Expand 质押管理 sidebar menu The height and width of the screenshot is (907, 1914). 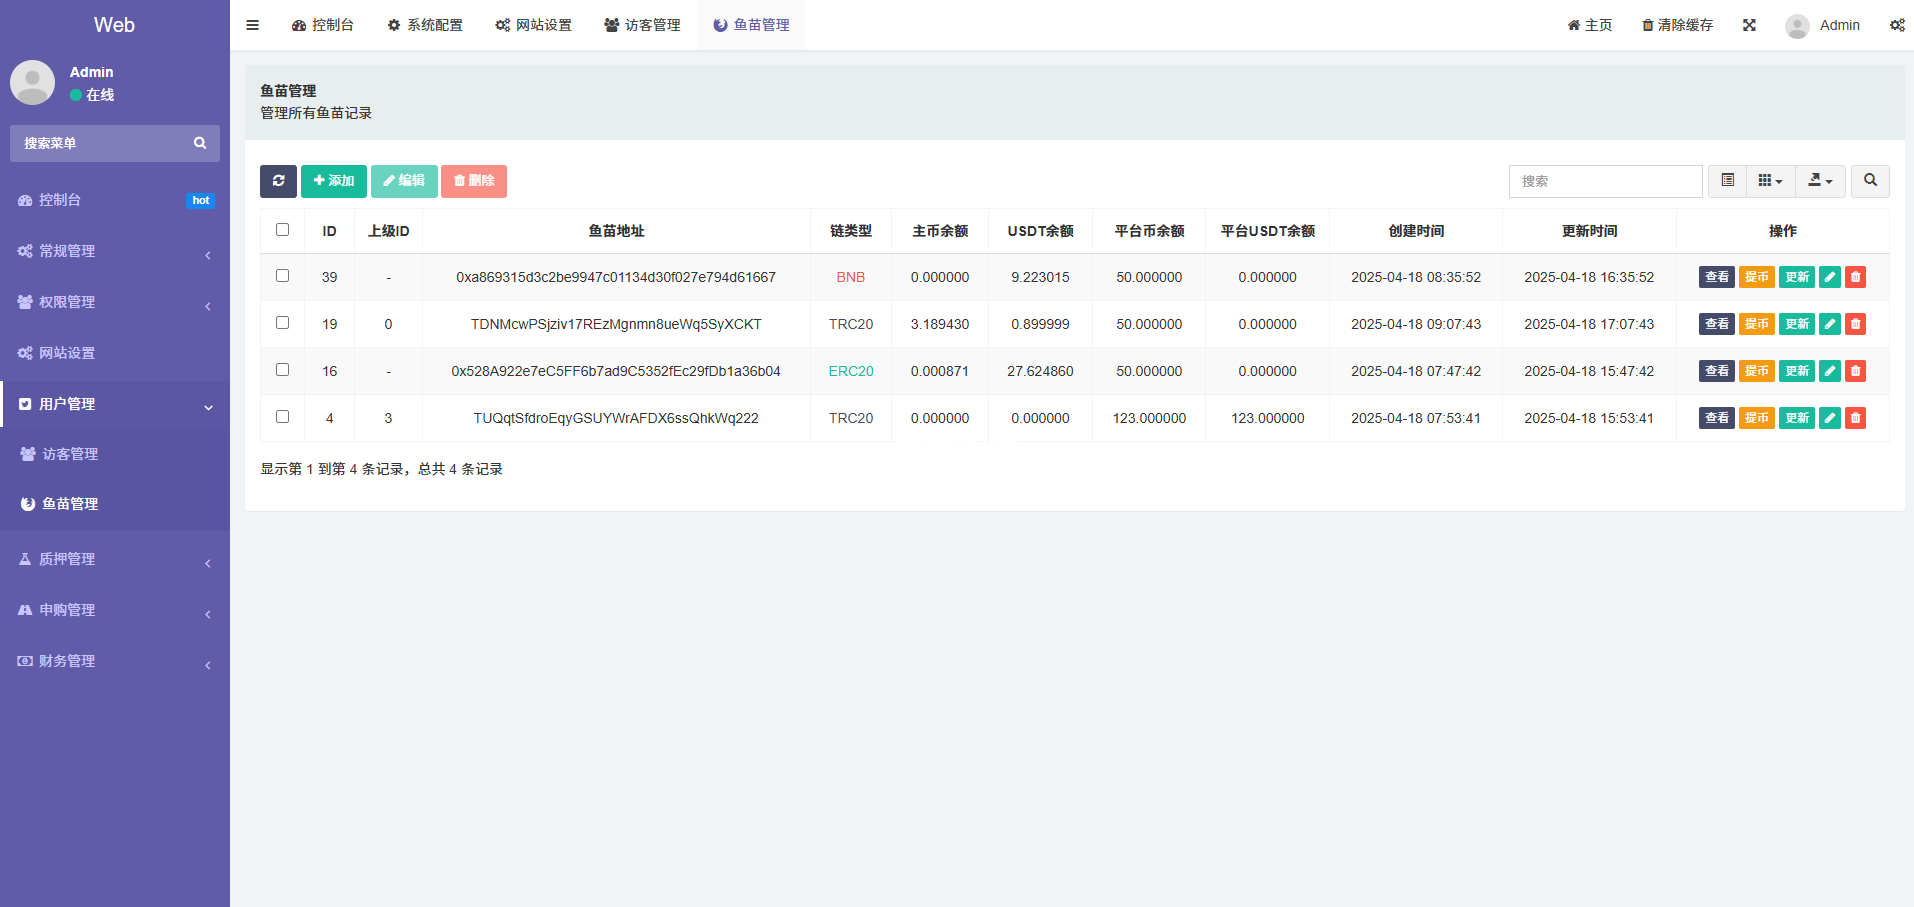pos(115,559)
